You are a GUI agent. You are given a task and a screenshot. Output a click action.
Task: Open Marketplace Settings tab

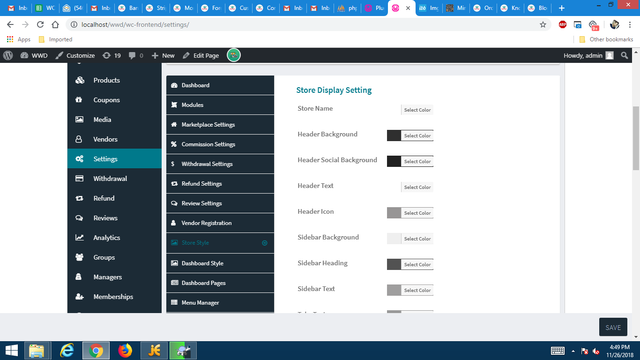point(220,124)
